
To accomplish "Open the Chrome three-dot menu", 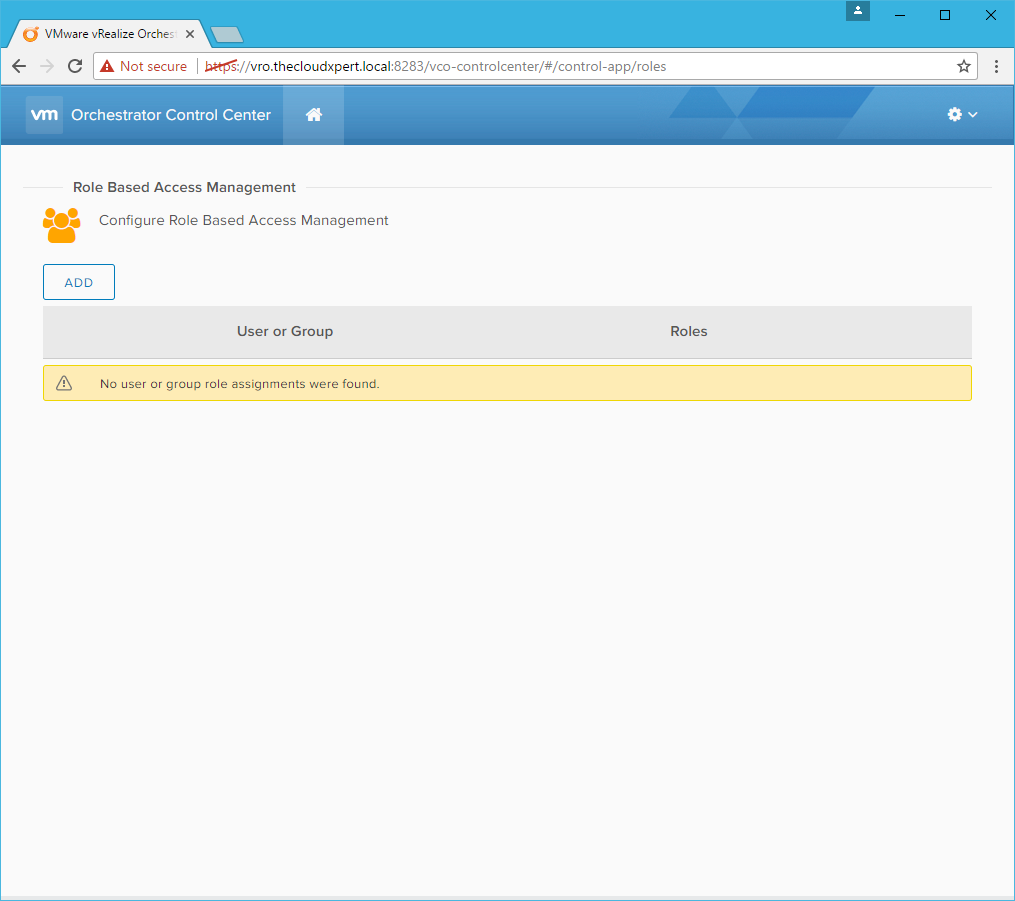I will [996, 66].
